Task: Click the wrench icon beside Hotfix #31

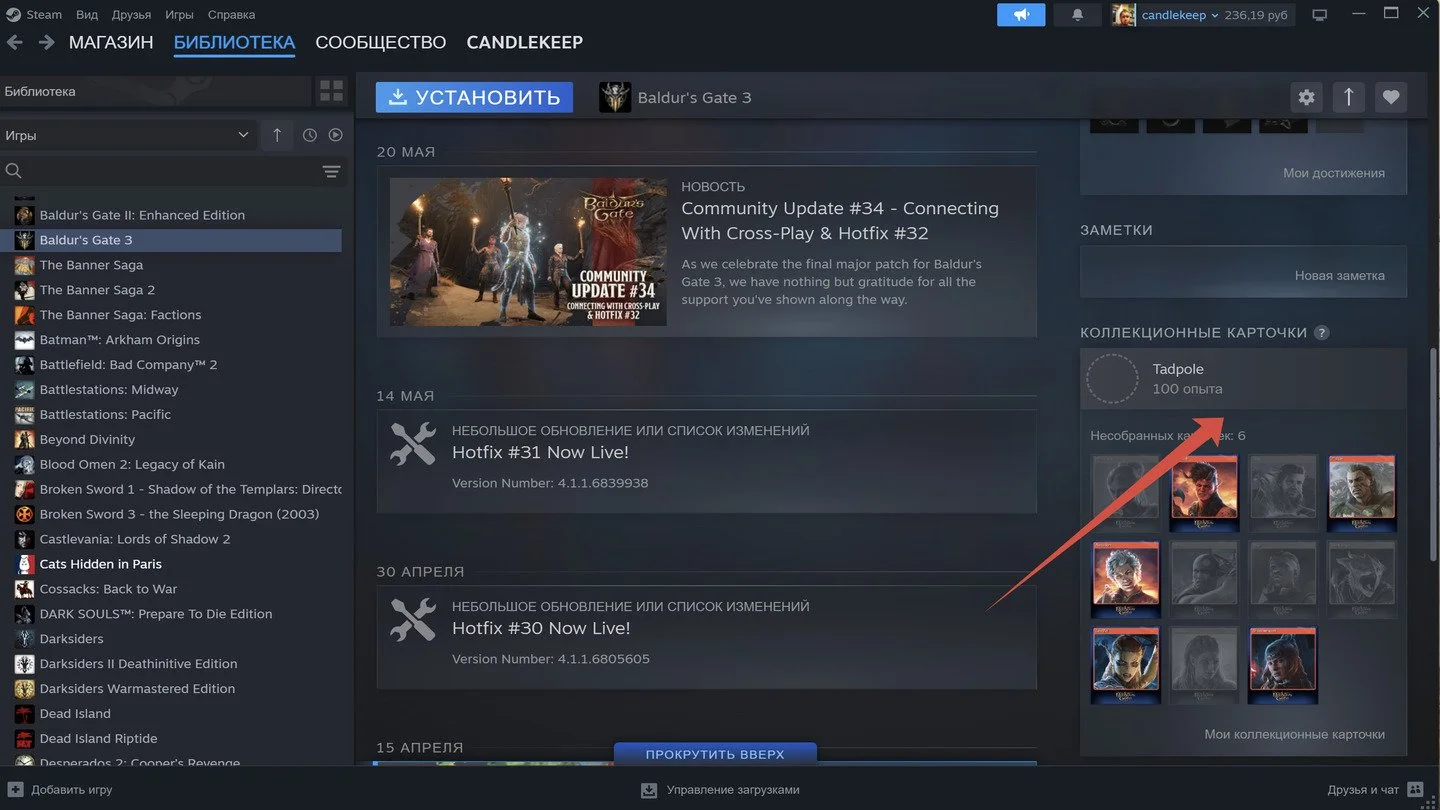Action: point(413,444)
